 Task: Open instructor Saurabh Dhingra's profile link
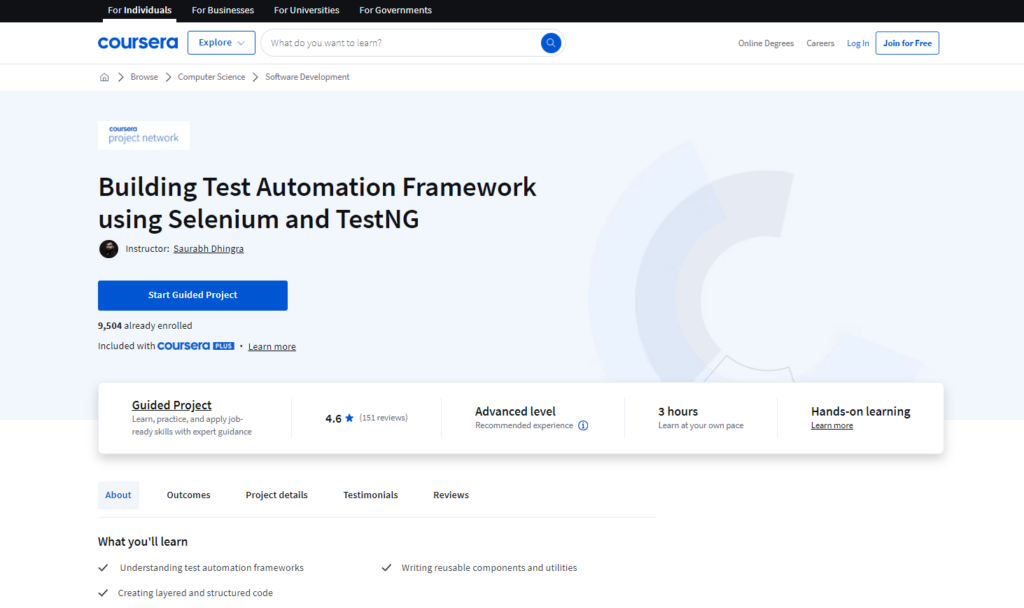pos(208,249)
